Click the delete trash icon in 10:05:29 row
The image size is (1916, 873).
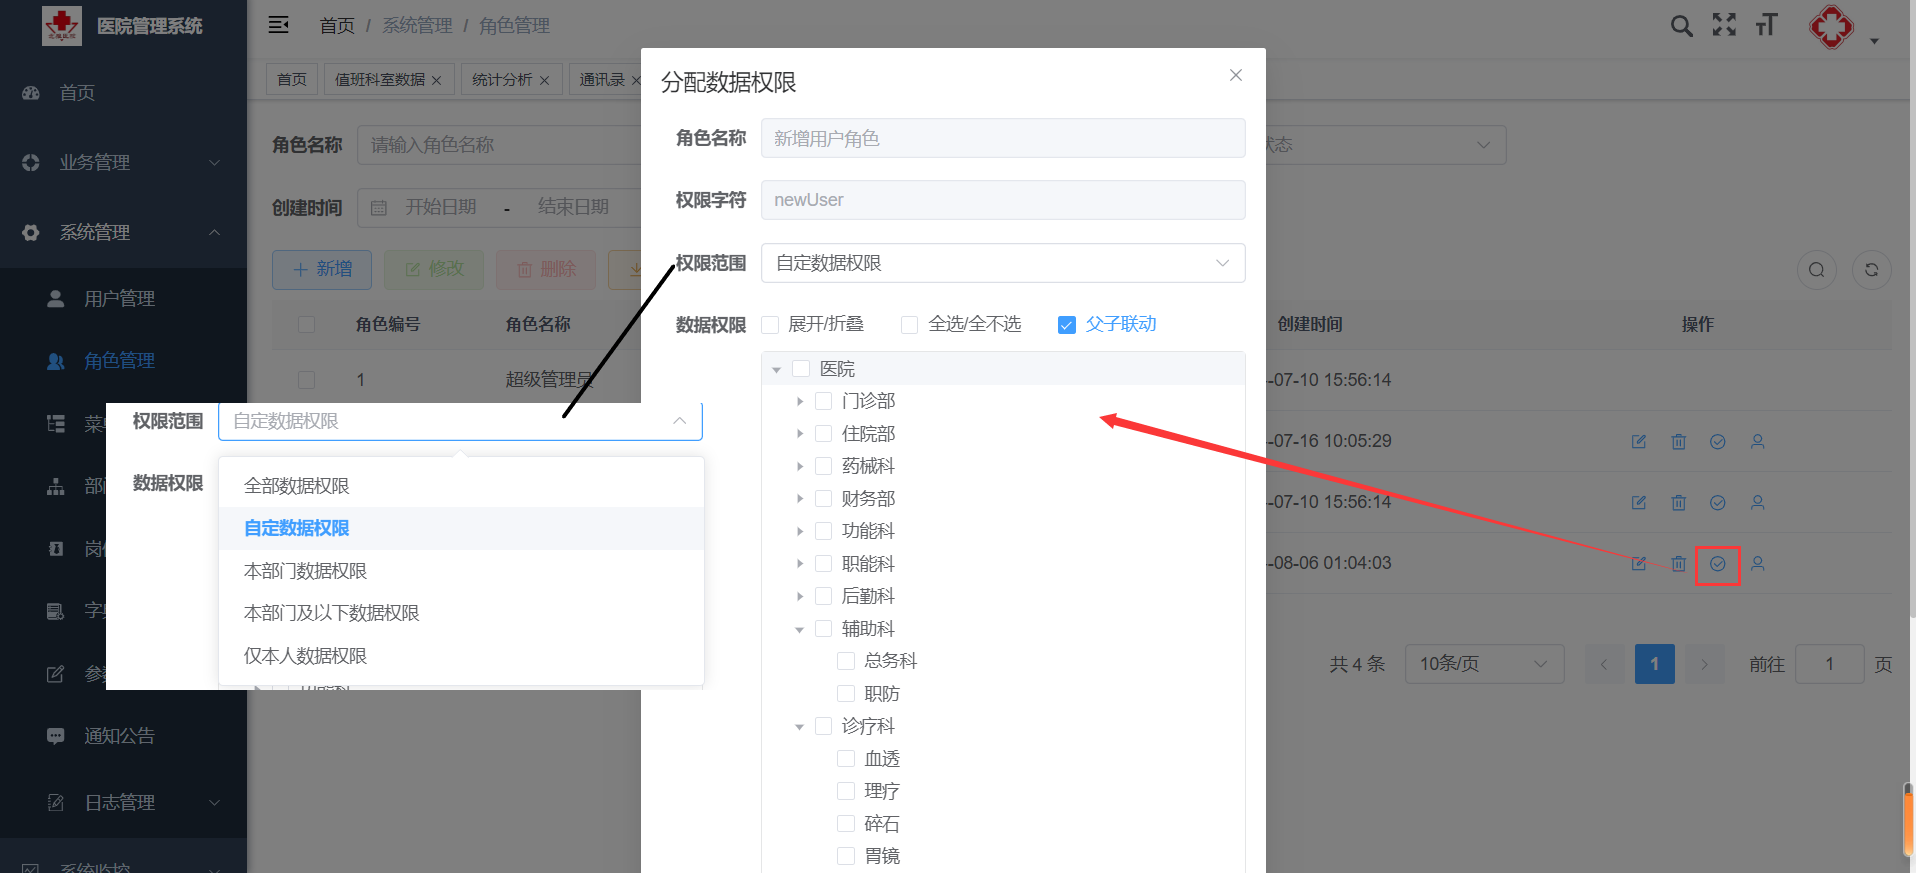(1678, 442)
